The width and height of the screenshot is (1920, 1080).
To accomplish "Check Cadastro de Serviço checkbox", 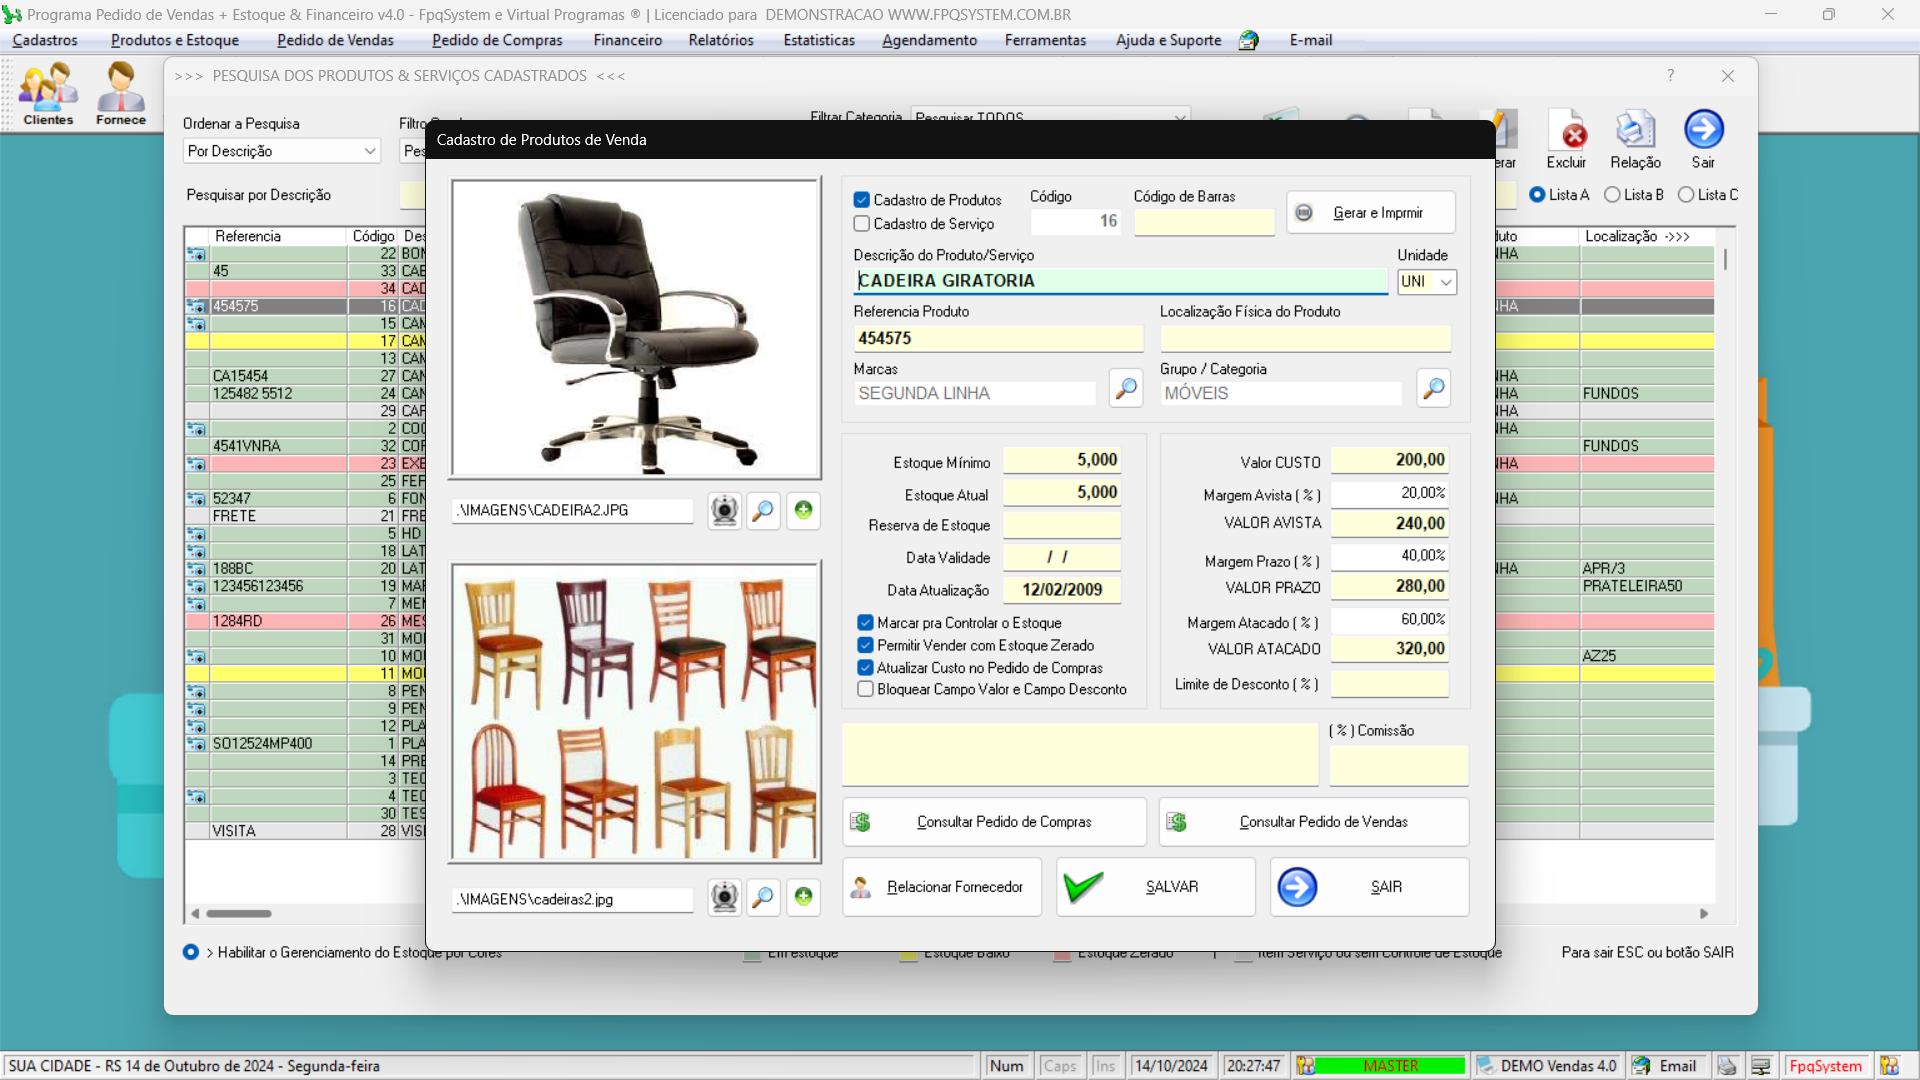I will coord(862,224).
